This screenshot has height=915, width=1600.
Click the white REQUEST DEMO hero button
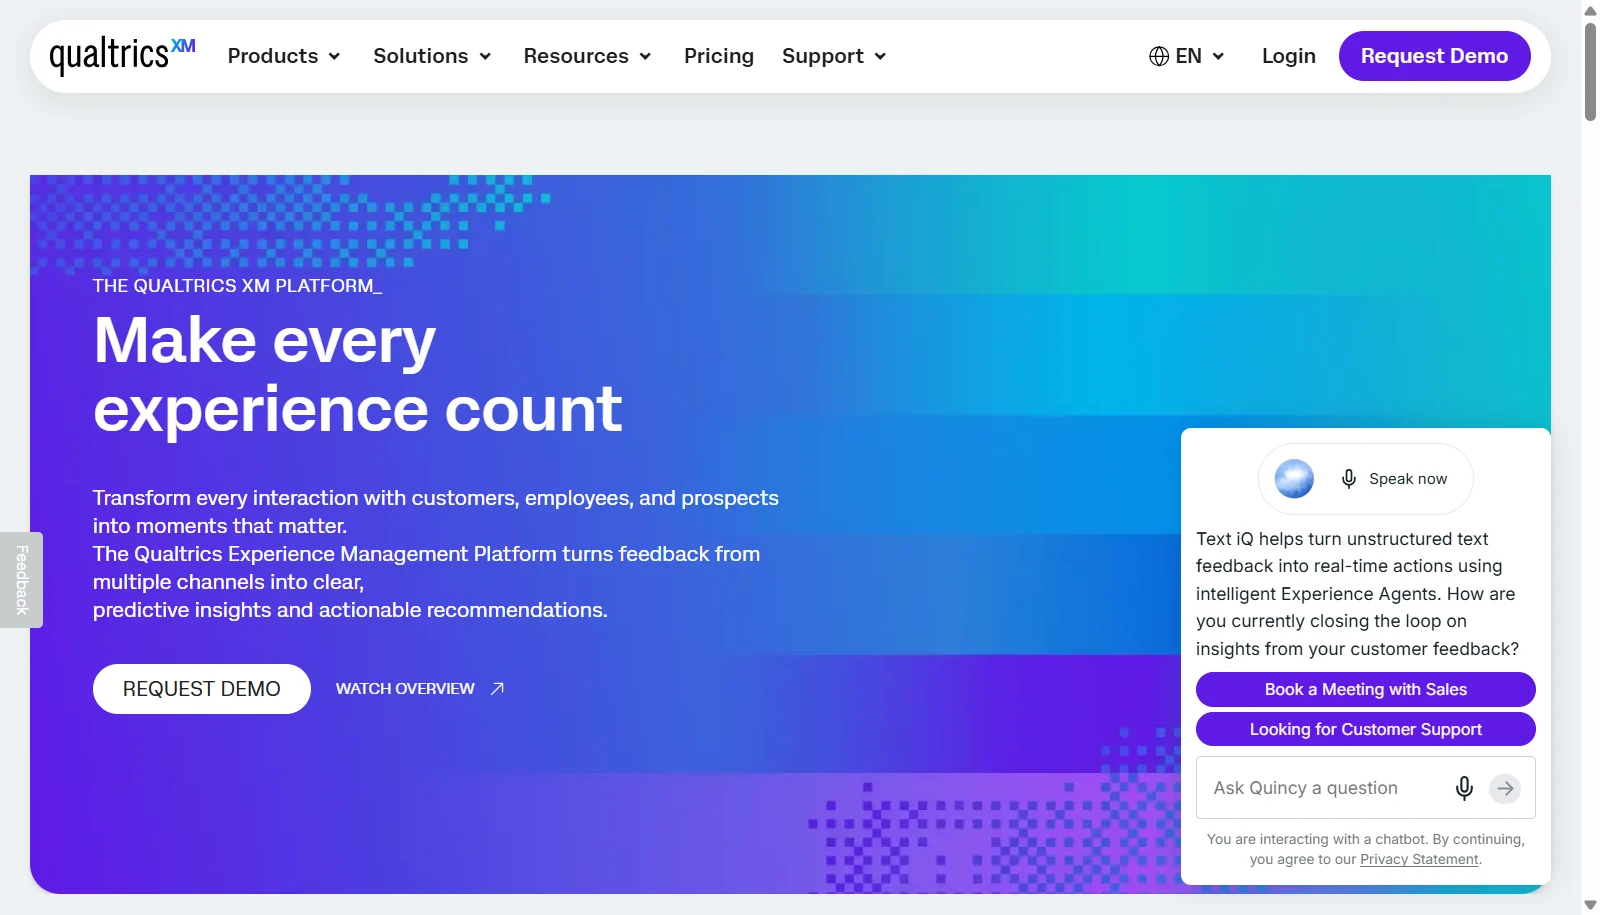point(202,689)
